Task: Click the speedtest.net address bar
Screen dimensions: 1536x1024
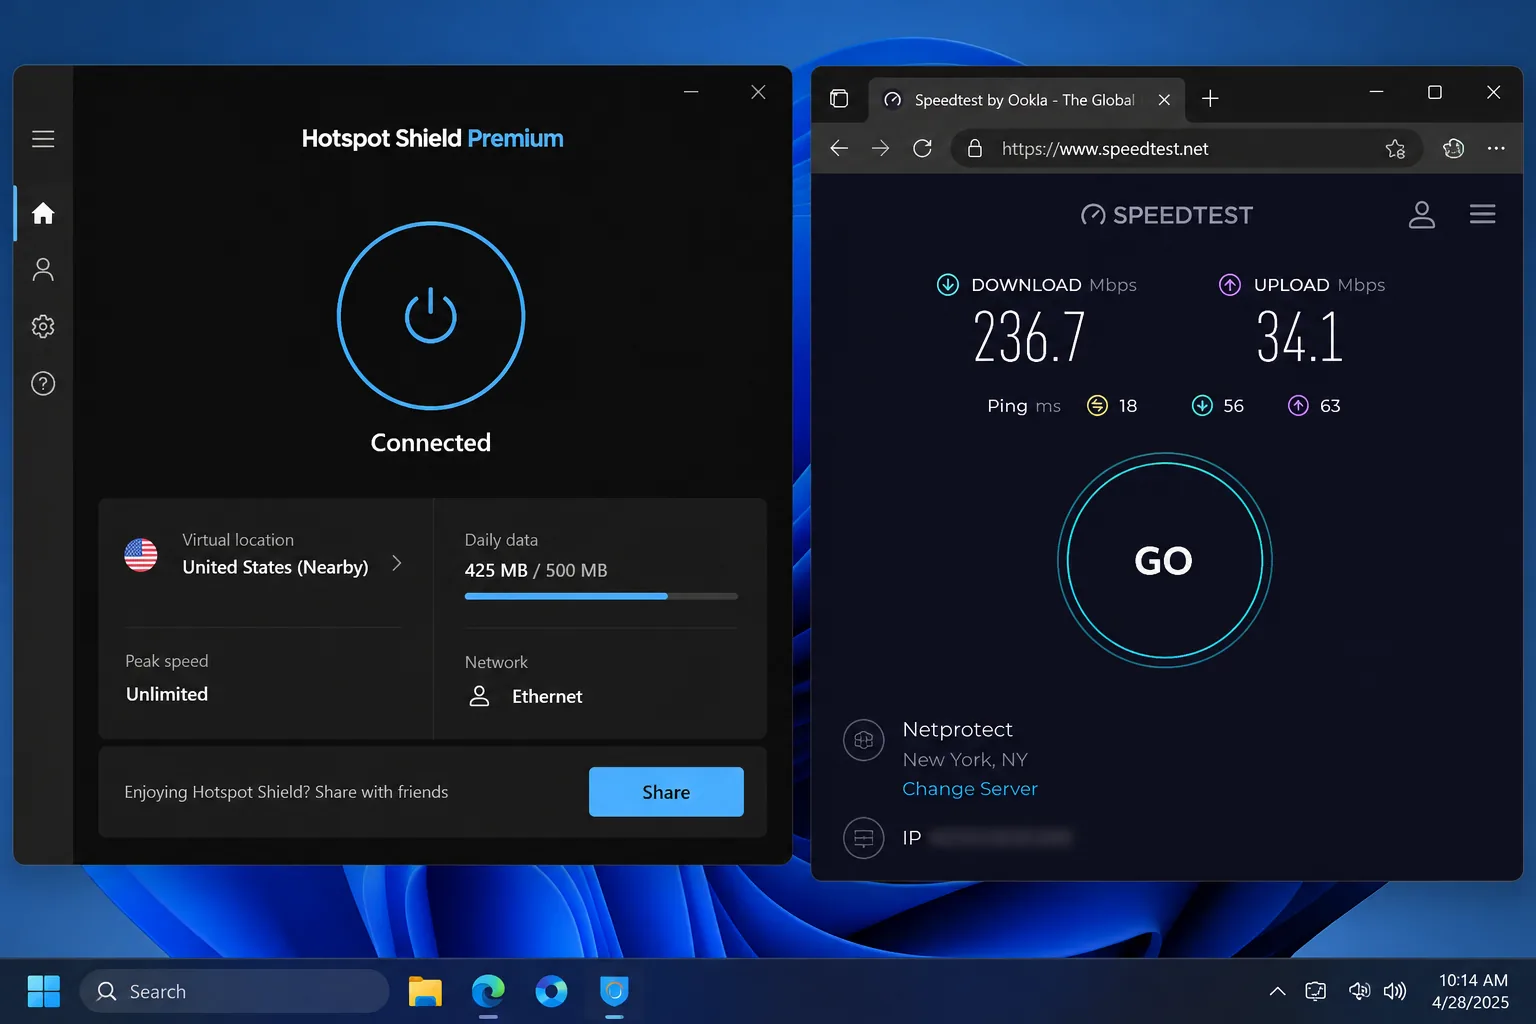Action: (1185, 149)
